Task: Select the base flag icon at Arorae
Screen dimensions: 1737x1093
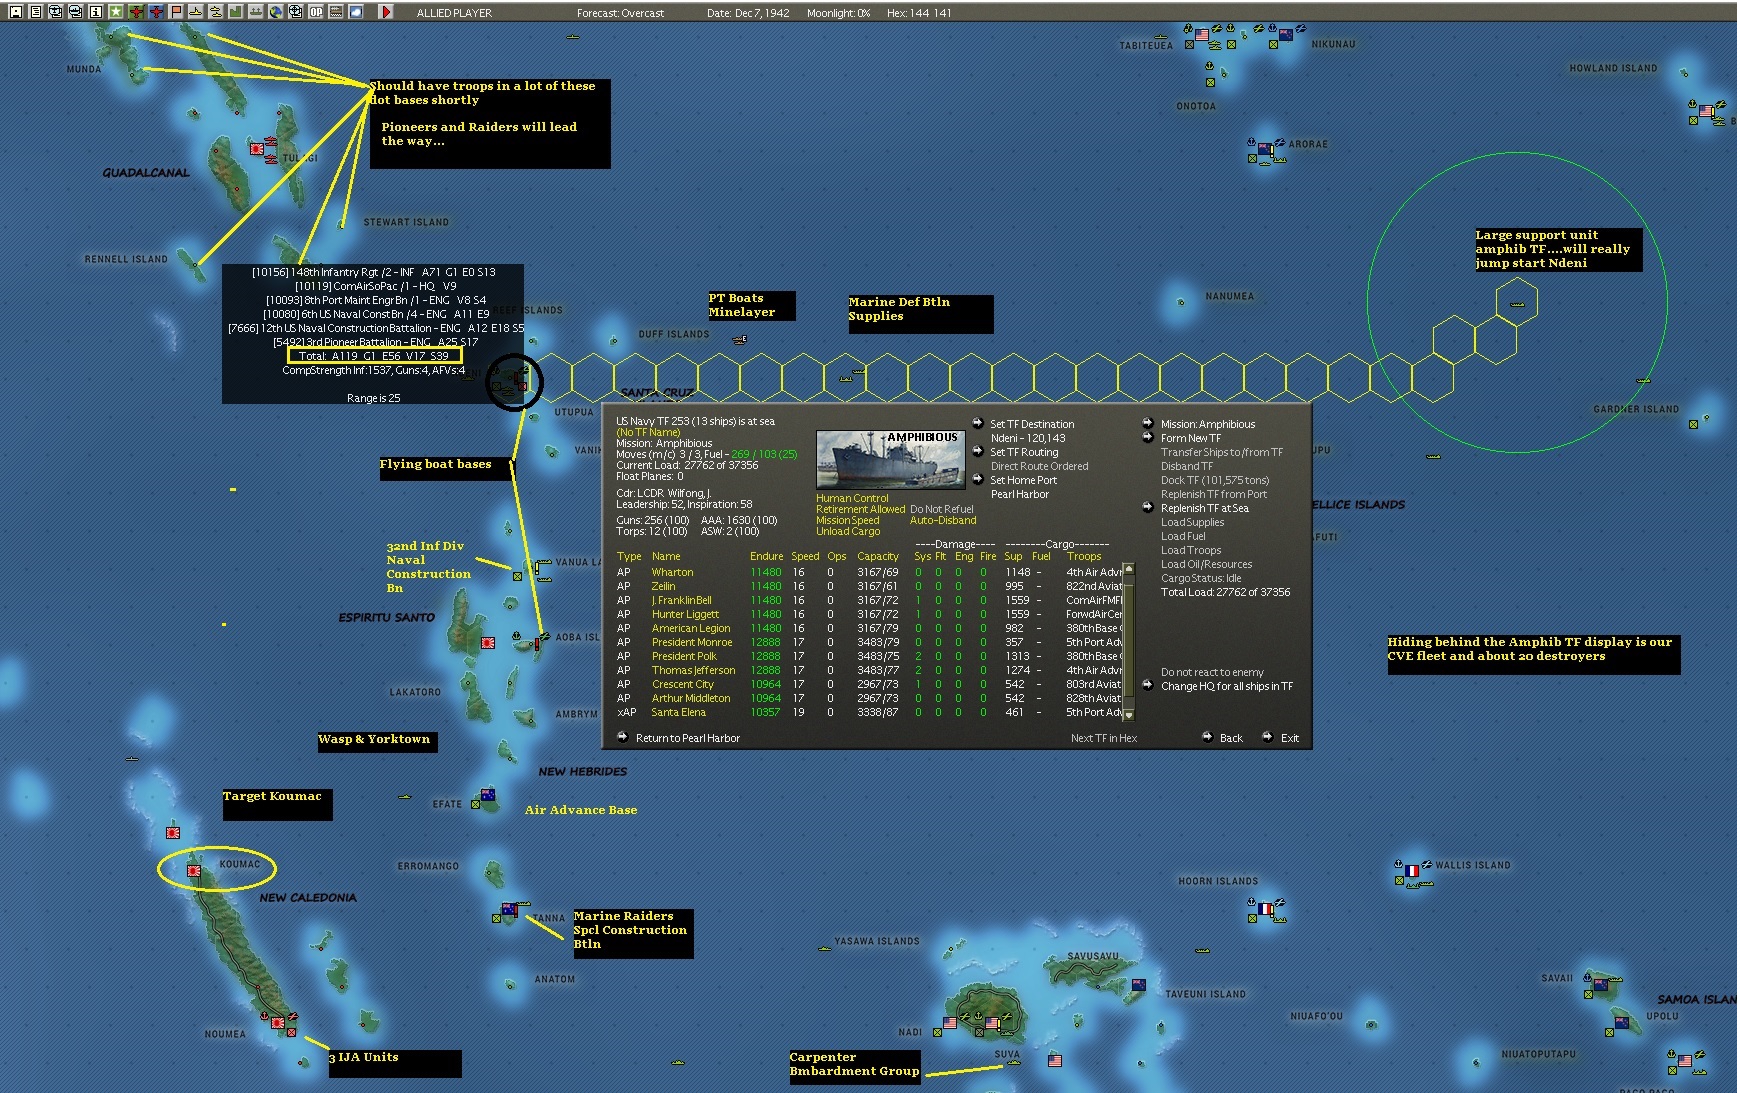Action: (1265, 150)
